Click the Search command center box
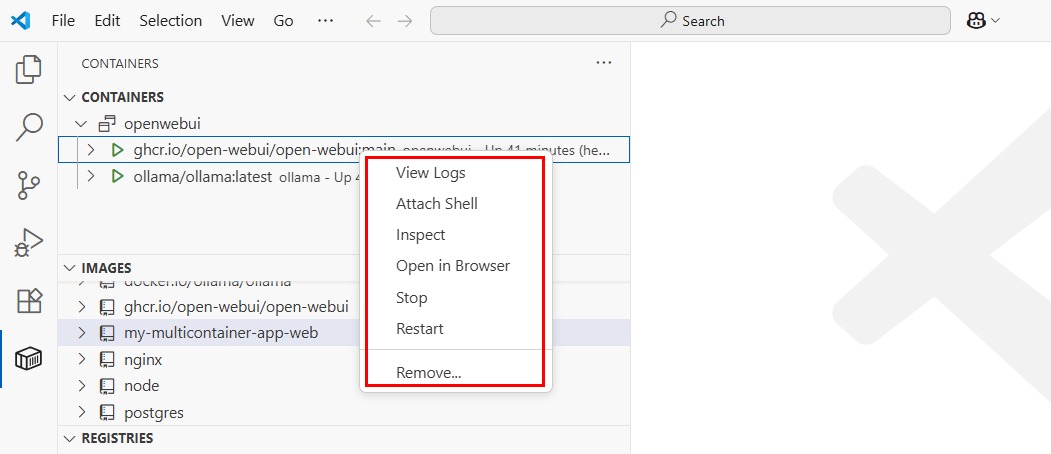 (690, 20)
